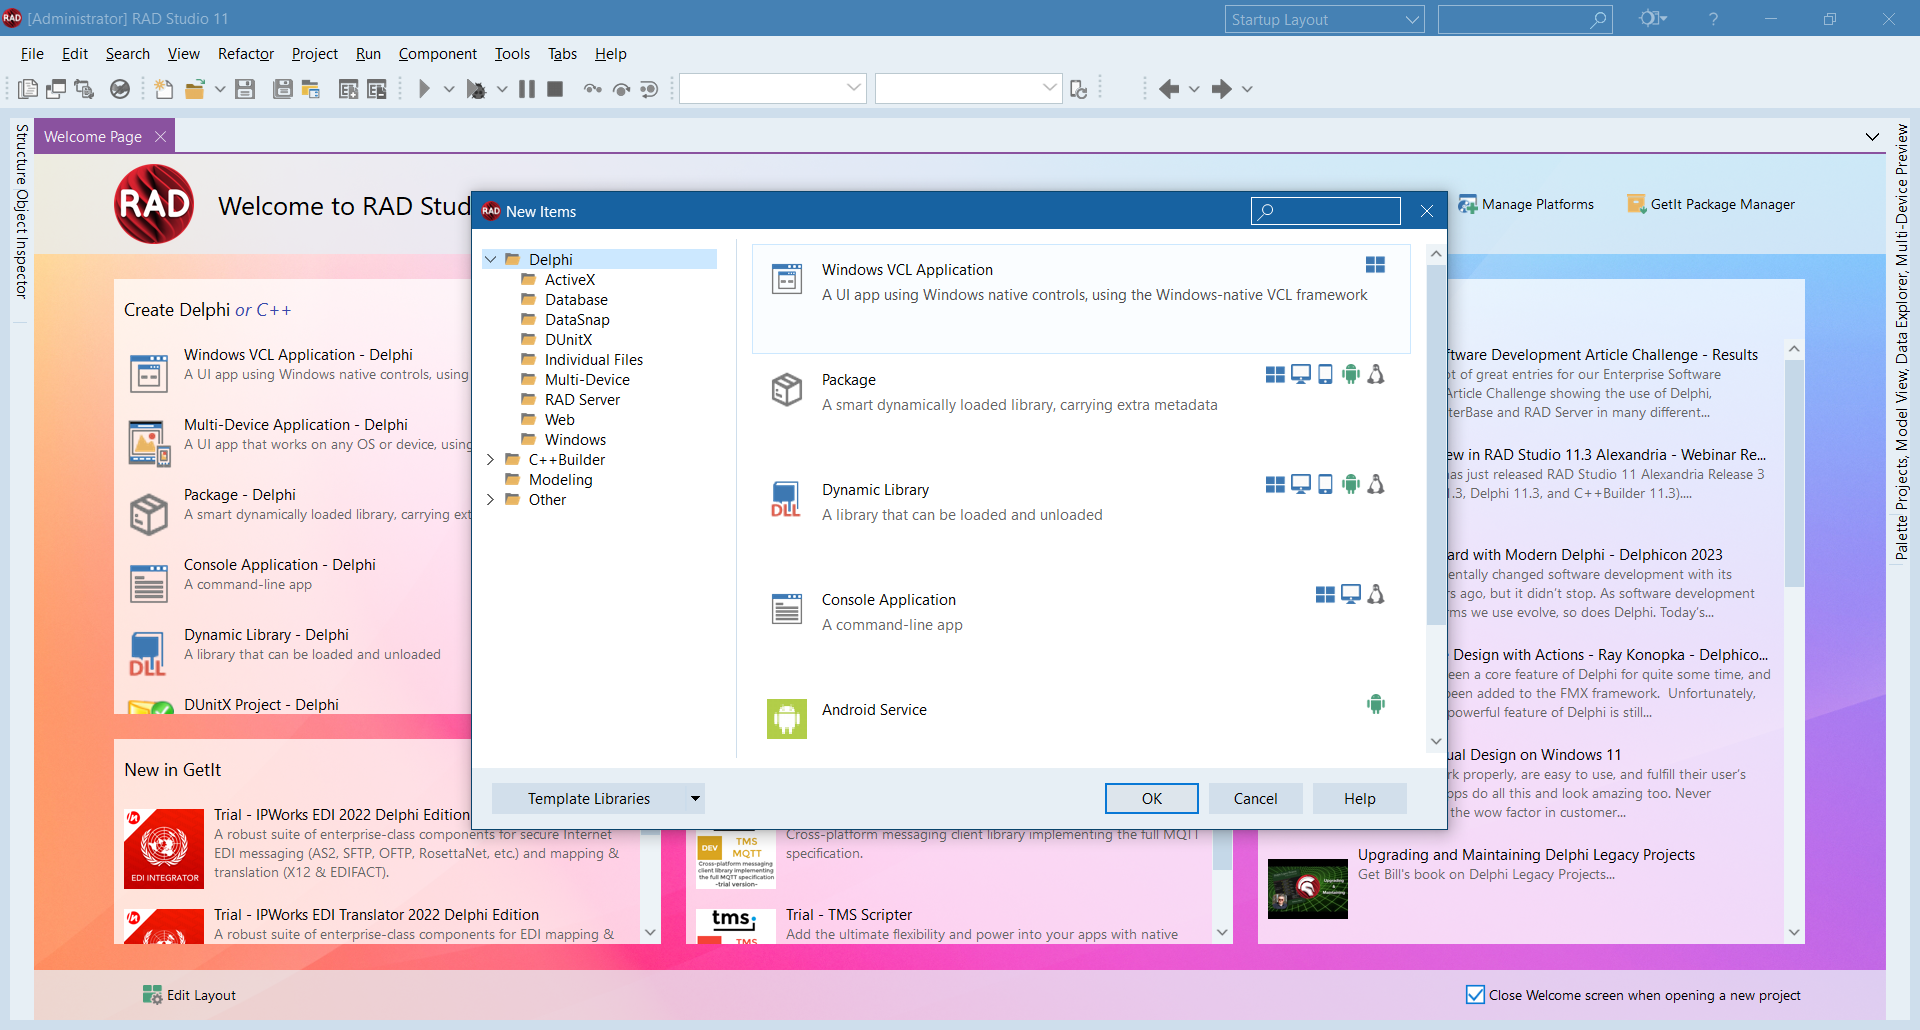Open the second empty toolbar combo box
1920x1030 pixels.
968,88
